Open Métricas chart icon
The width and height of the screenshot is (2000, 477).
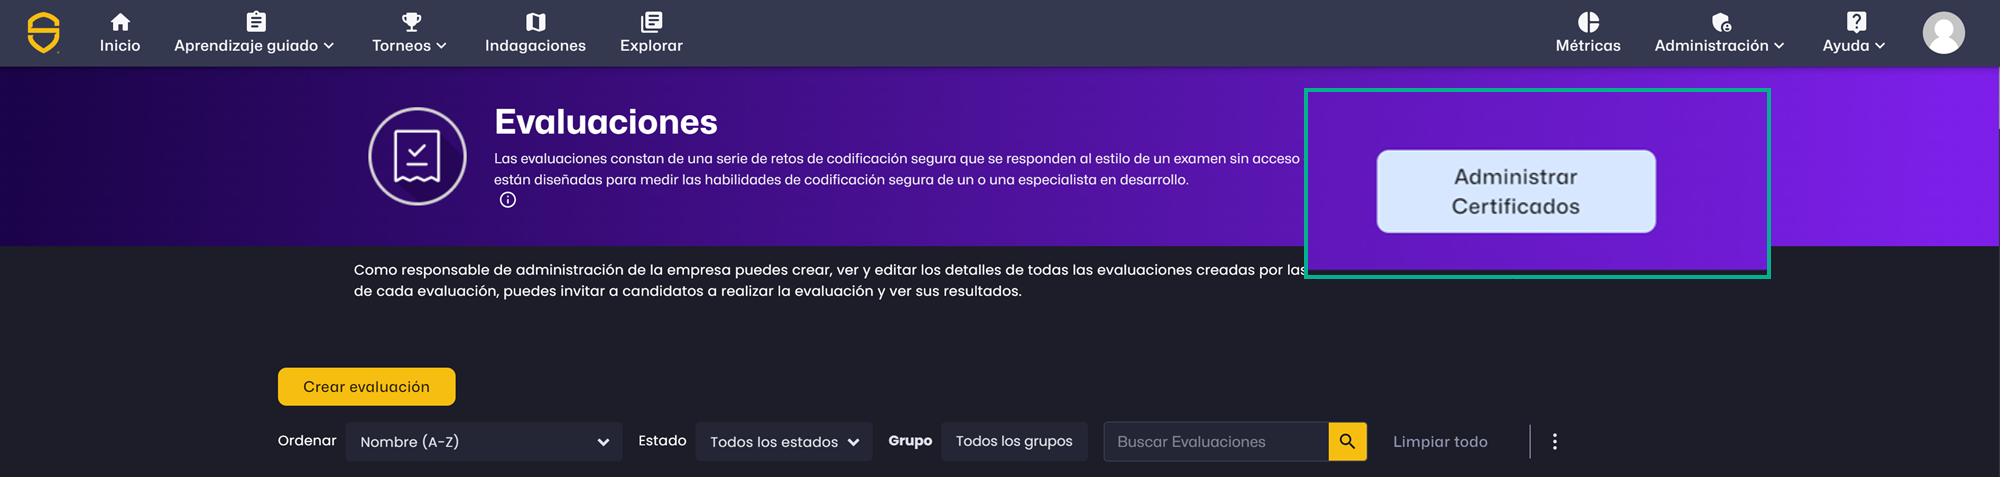[x=1588, y=22]
